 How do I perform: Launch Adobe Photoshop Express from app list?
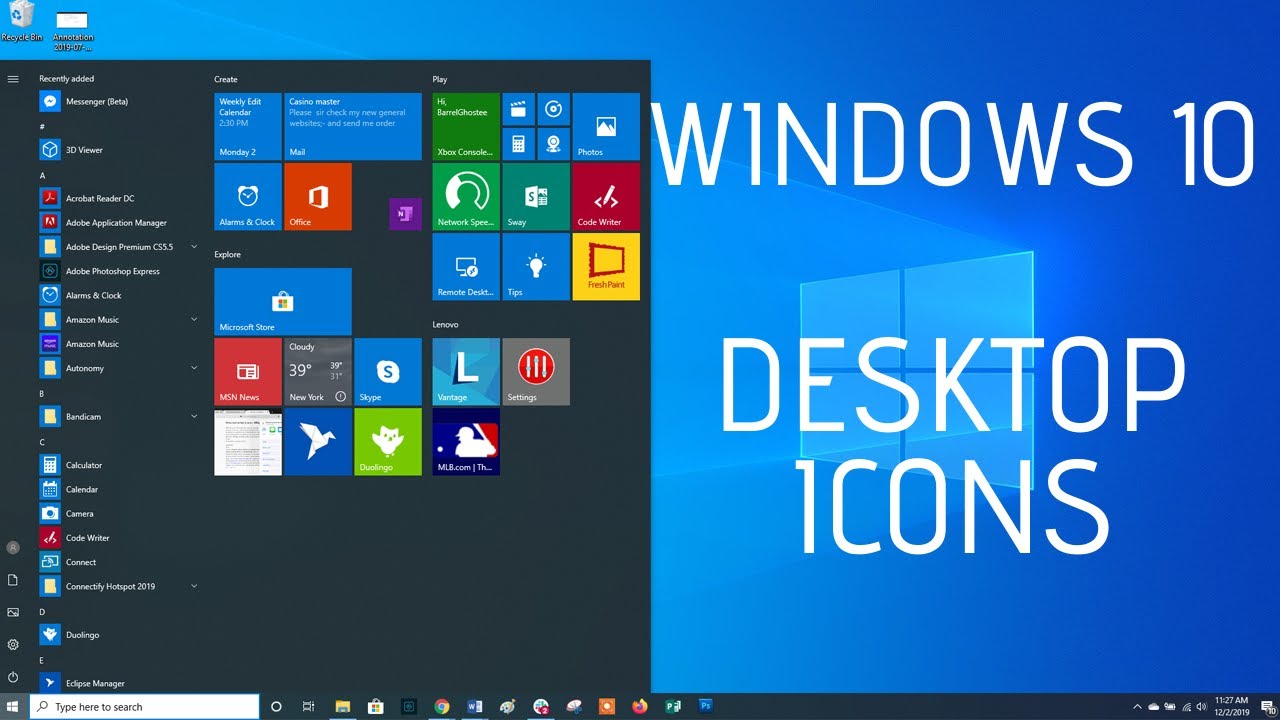[118, 271]
